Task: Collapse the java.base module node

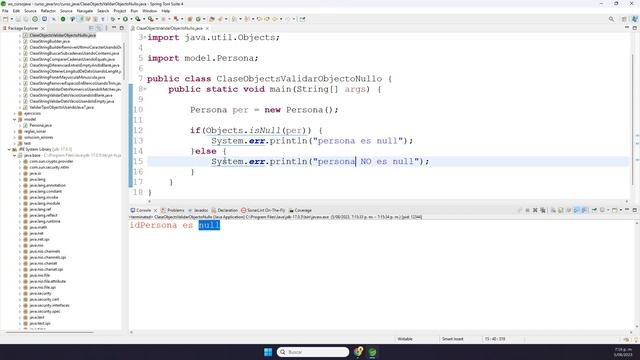Action: click(x=15, y=156)
